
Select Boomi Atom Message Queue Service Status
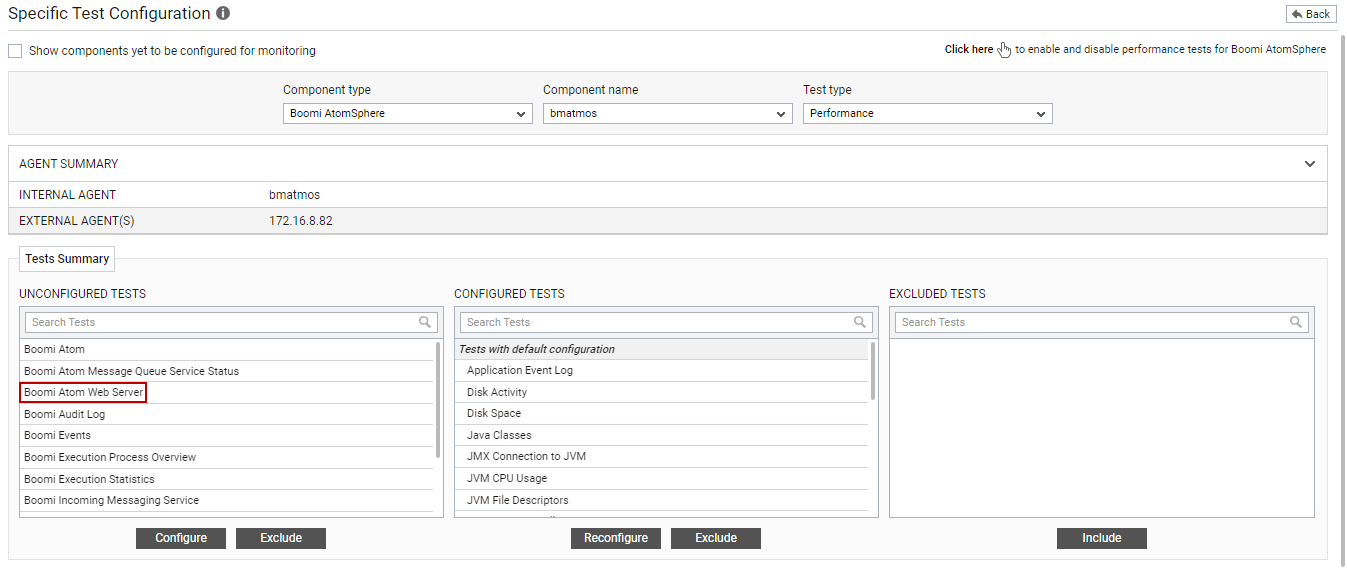coord(227,371)
